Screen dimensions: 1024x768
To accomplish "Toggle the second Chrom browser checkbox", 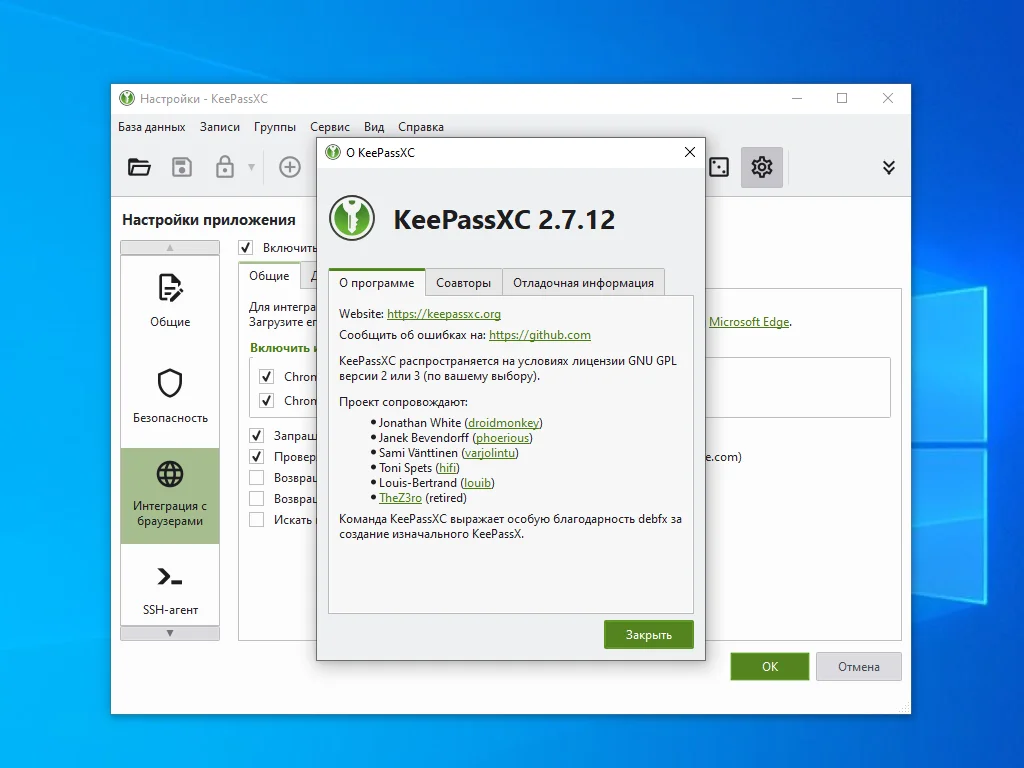I will pyautogui.click(x=266, y=400).
